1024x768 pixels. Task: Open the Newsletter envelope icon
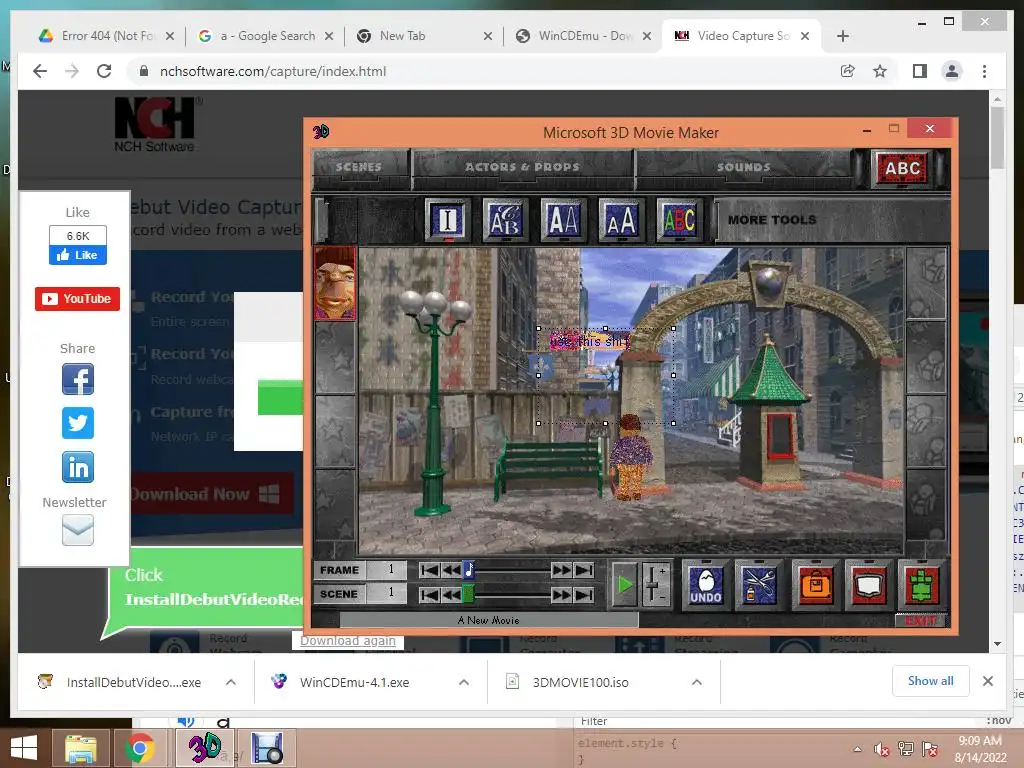tap(78, 530)
